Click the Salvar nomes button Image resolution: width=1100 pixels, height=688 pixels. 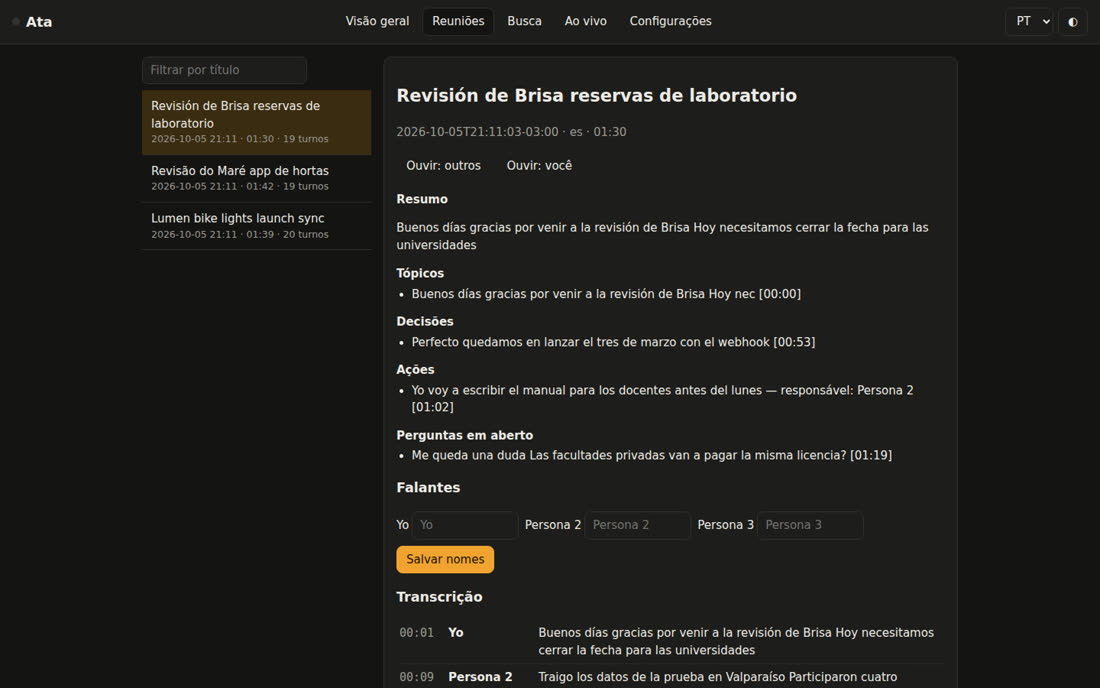pos(445,560)
